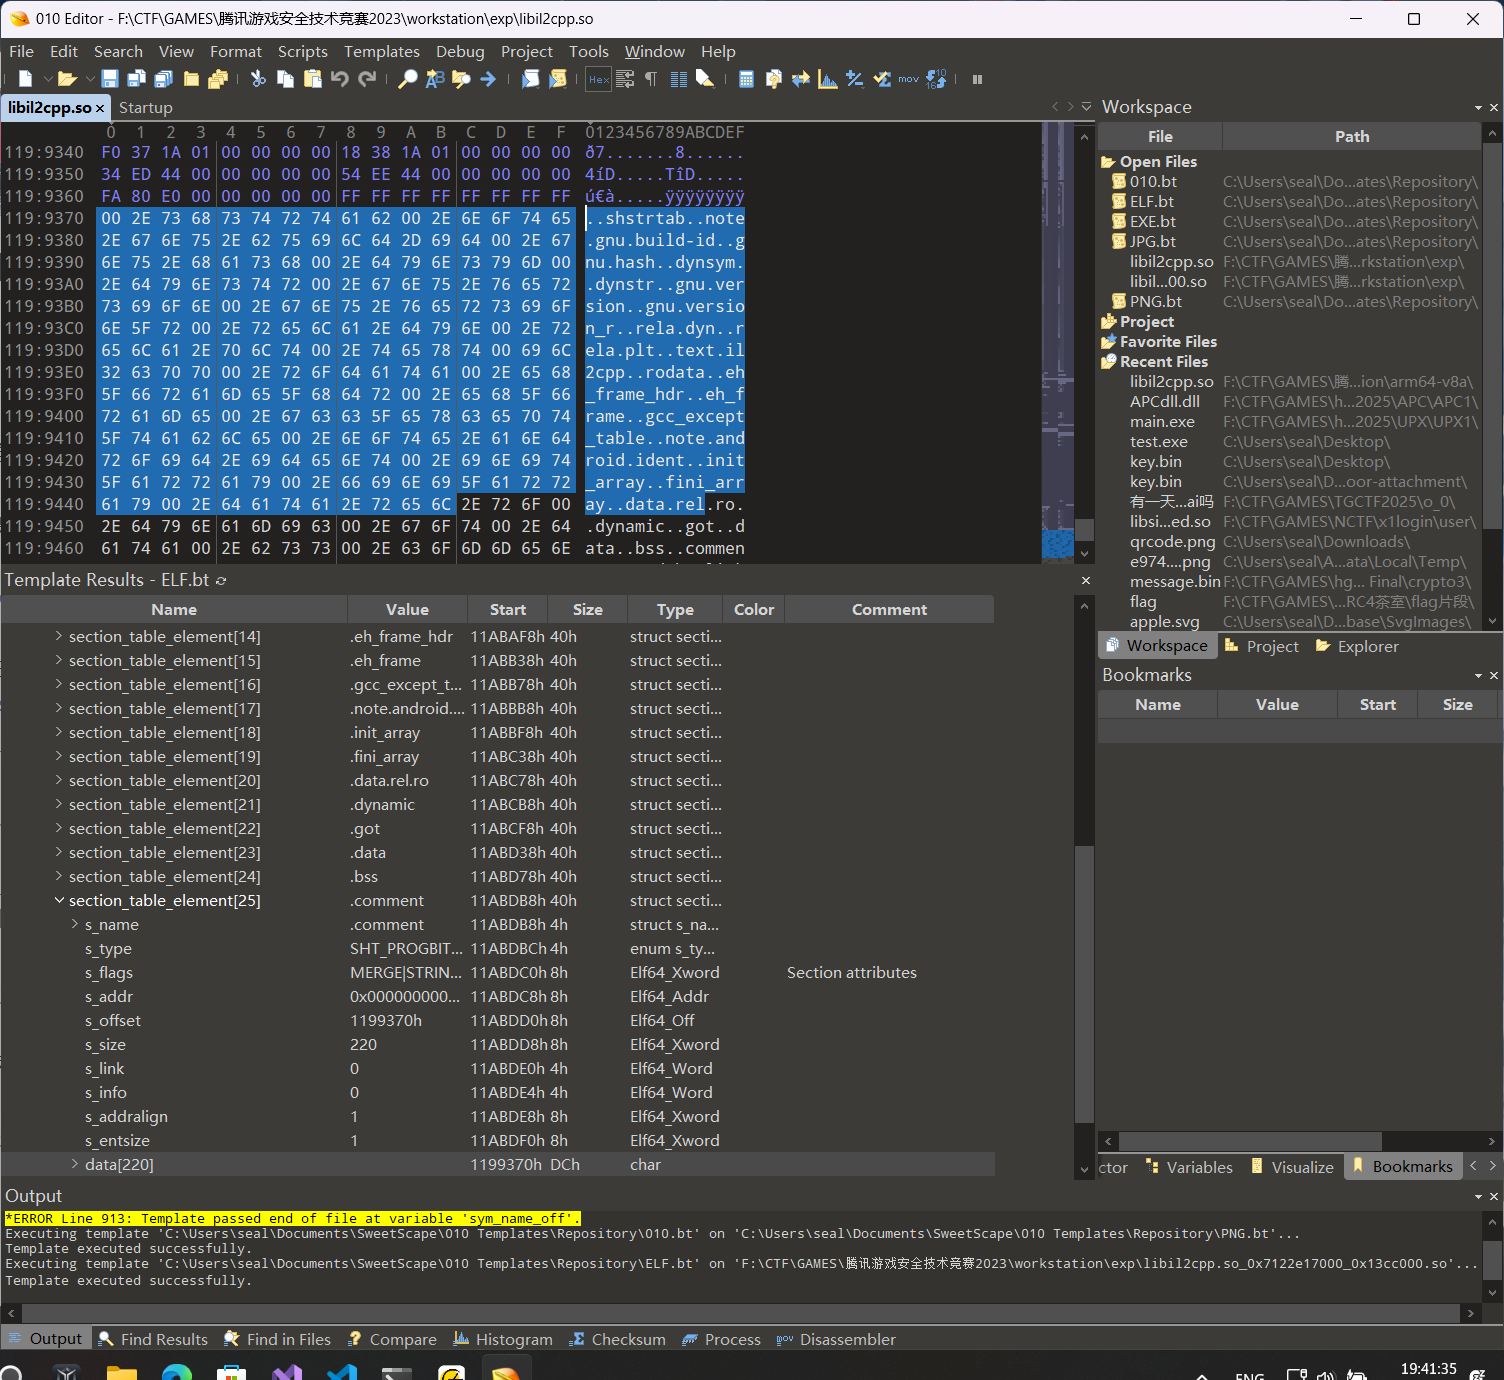The width and height of the screenshot is (1504, 1380).
Task: Click the Replace A-B icon
Action: (434, 79)
